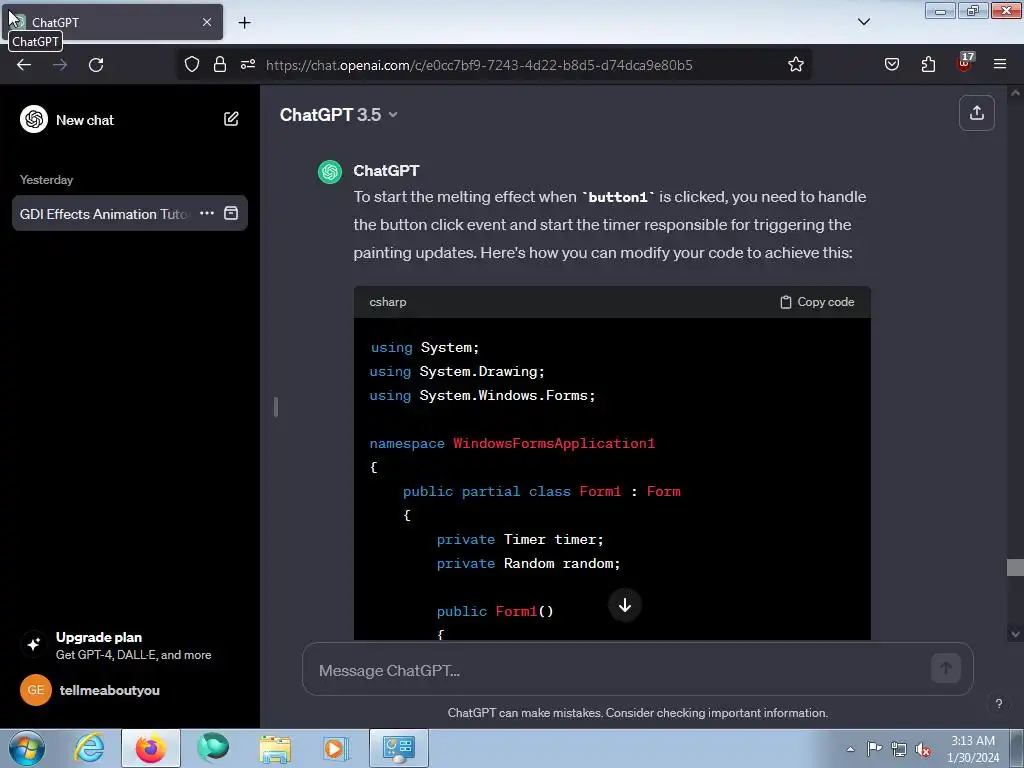This screenshot has height=768, width=1024.
Task: Reload the page
Action: [96, 65]
